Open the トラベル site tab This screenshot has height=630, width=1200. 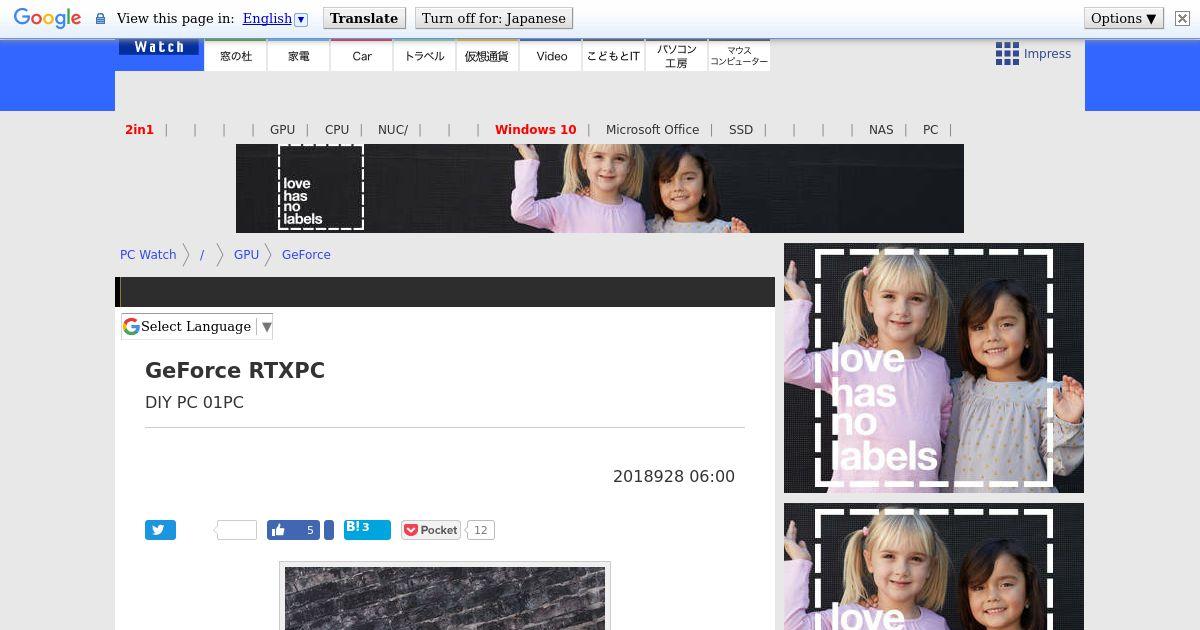coord(424,56)
